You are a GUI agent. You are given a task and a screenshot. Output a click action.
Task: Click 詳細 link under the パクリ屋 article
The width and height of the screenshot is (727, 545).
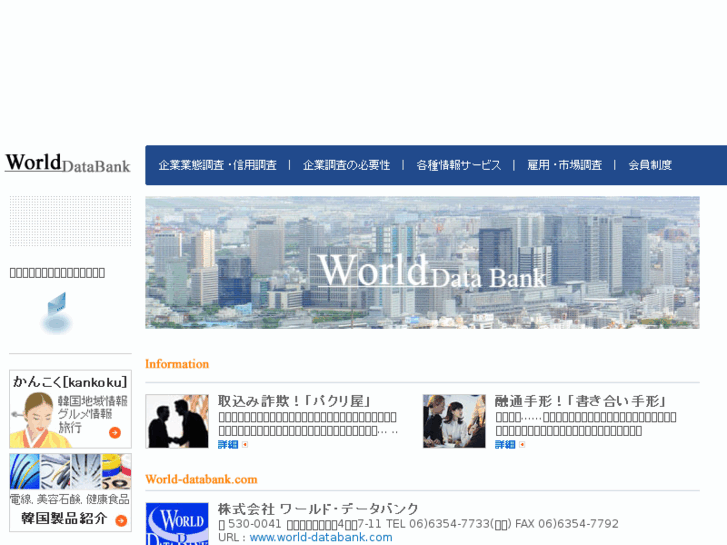click(x=229, y=445)
